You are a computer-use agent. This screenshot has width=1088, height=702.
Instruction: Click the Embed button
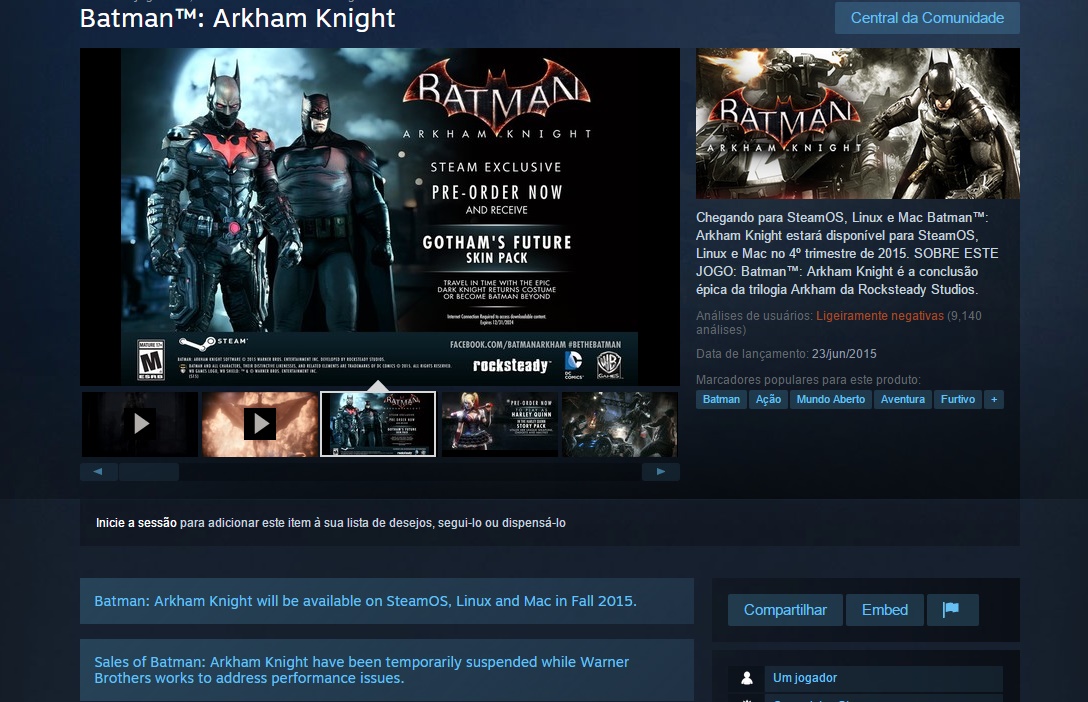(x=885, y=610)
